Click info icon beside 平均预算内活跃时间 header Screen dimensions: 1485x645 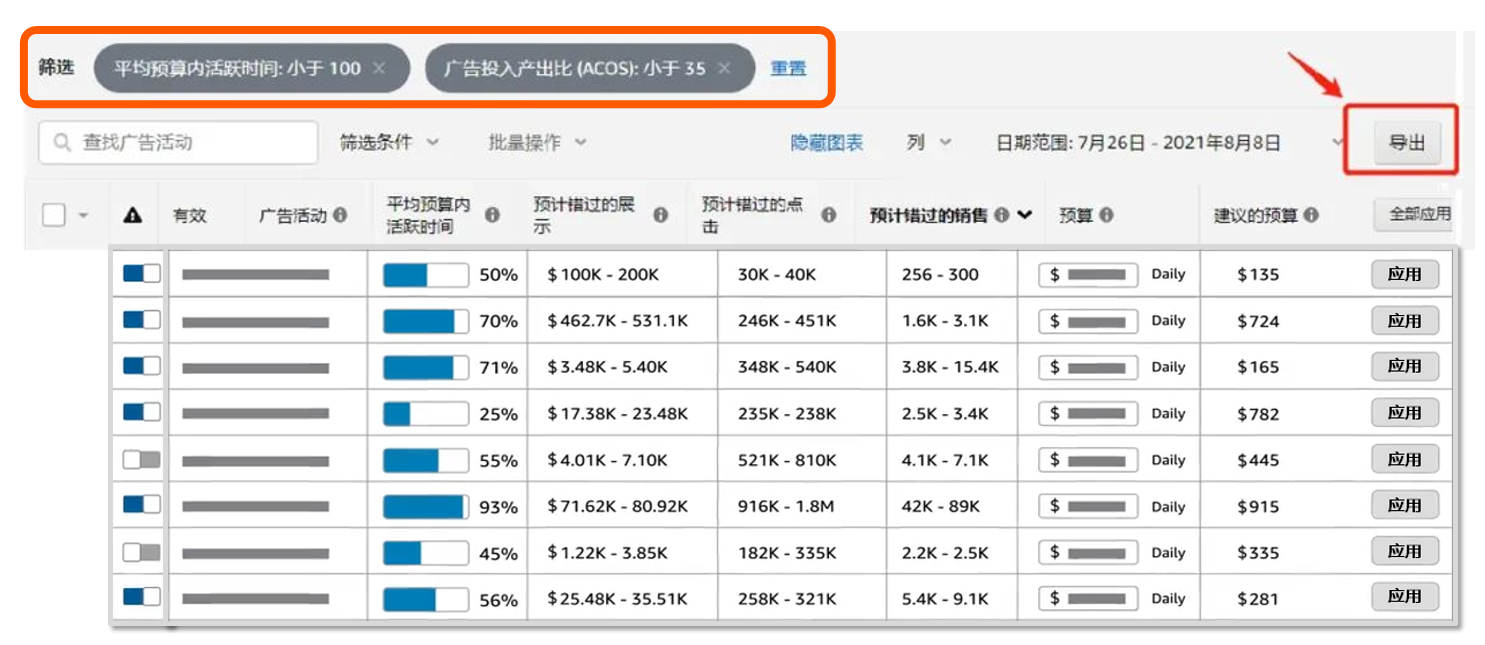492,215
